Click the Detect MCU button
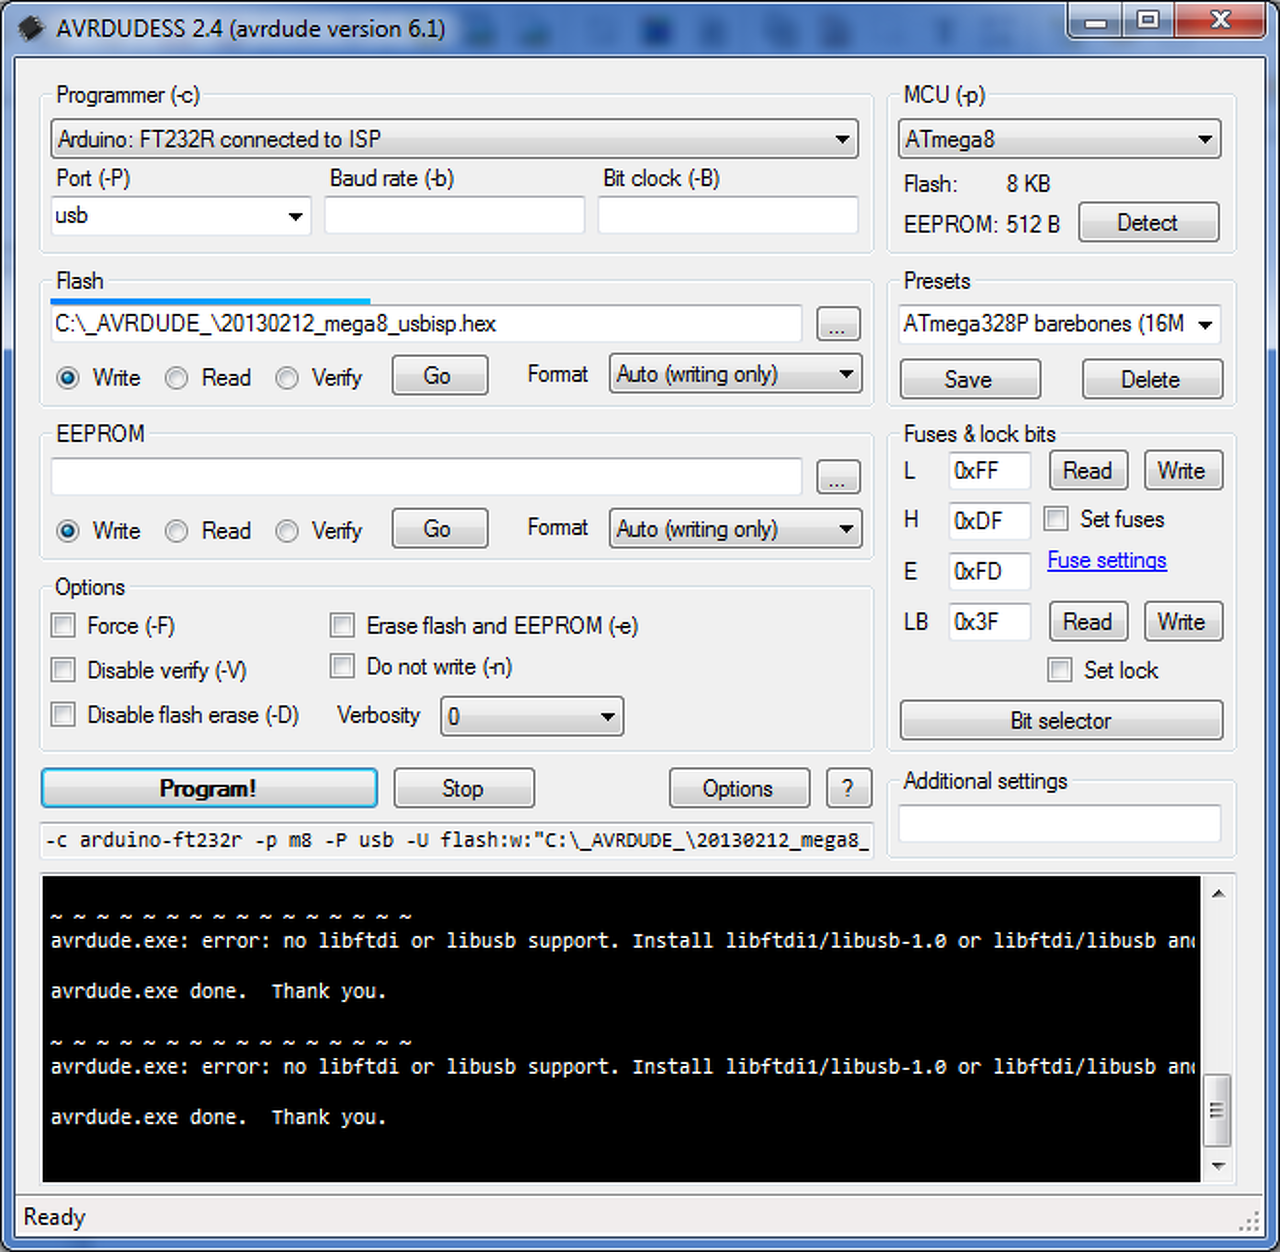Viewport: 1280px width, 1252px height. coord(1148,222)
